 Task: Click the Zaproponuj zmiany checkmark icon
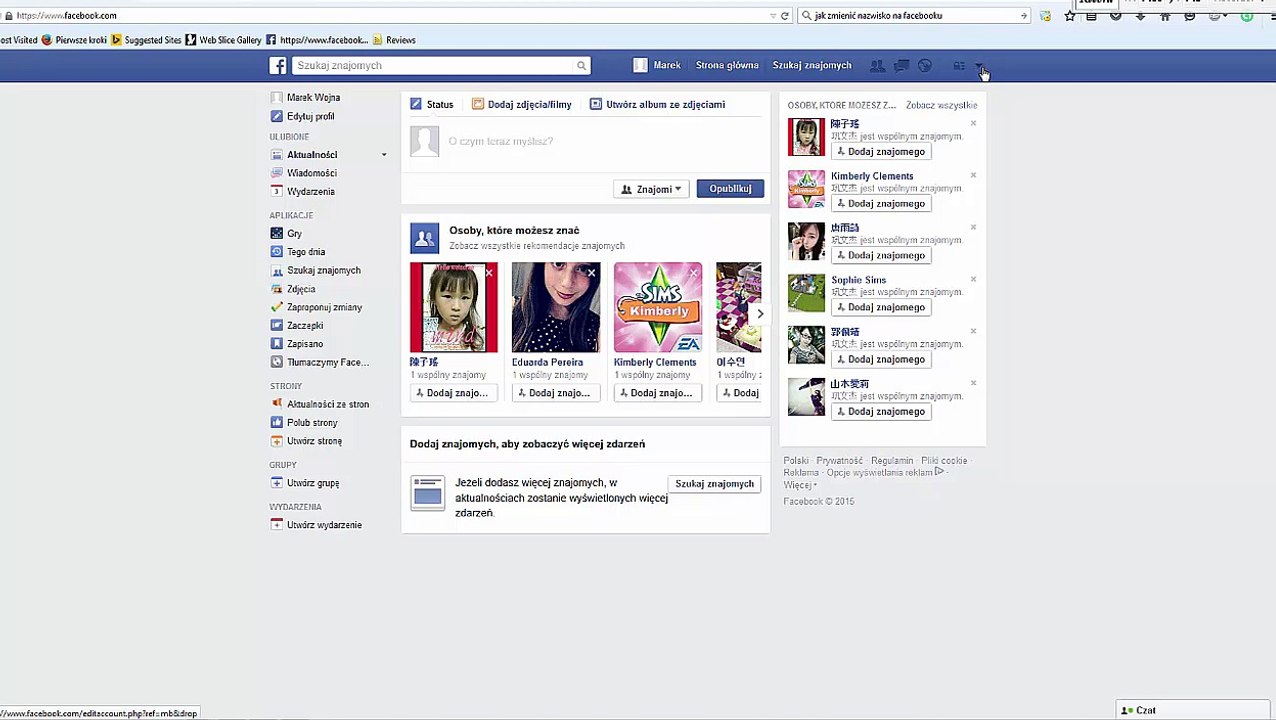tap(277, 307)
